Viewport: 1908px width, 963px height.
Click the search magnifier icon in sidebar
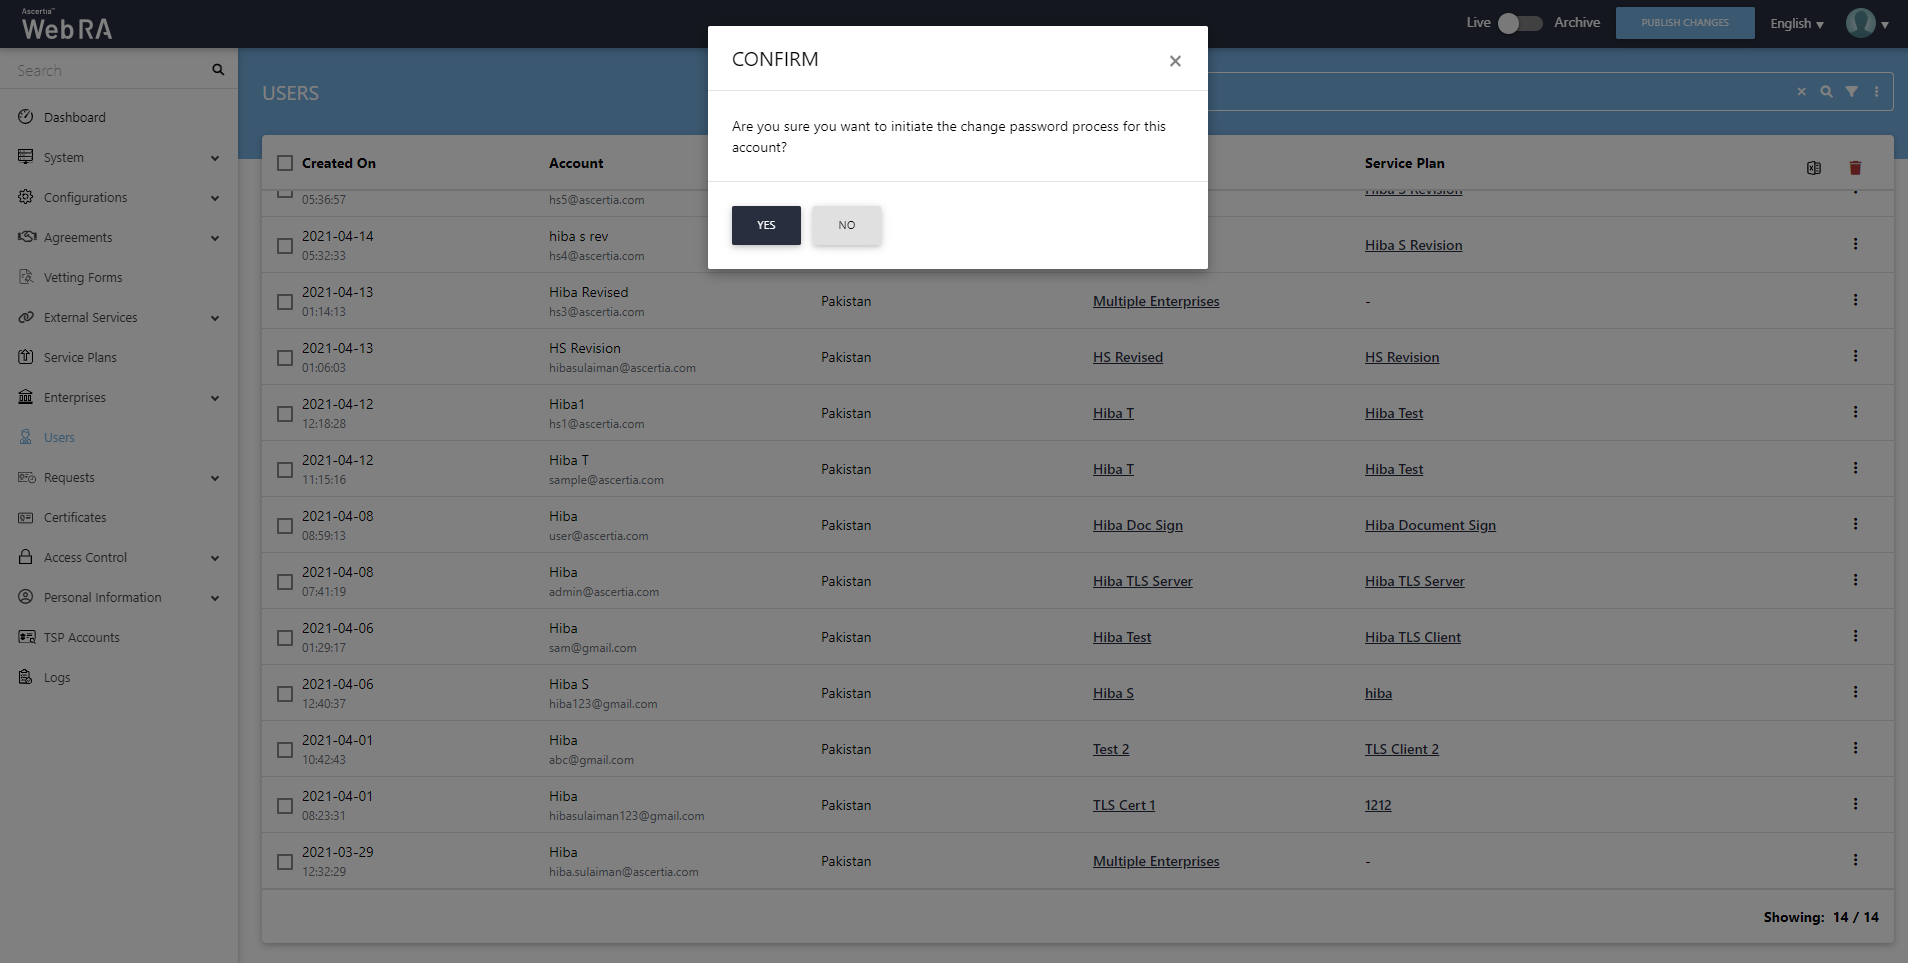click(x=218, y=70)
